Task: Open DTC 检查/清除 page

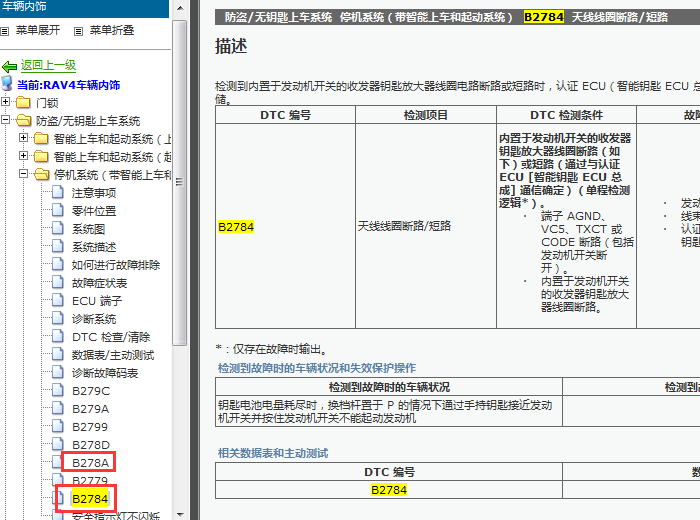Action: (111, 337)
